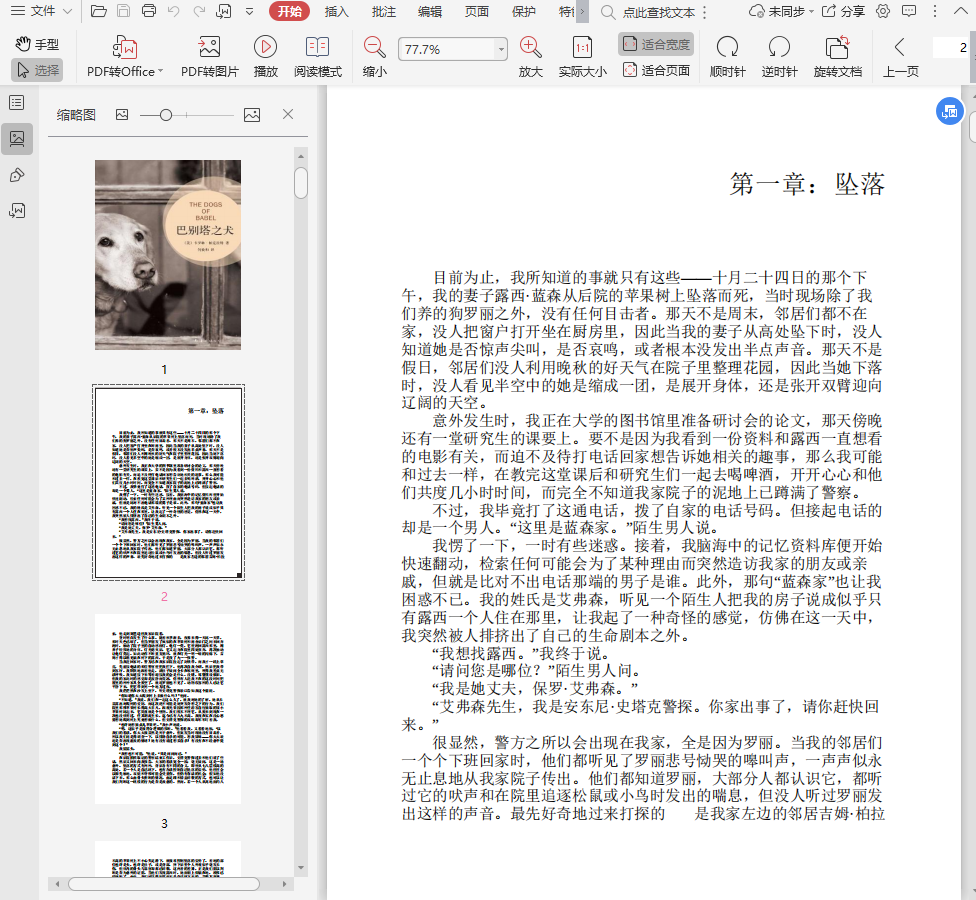Screen dimensions: 976x900
Task: Switch to the 页面 tab
Action: click(x=477, y=11)
